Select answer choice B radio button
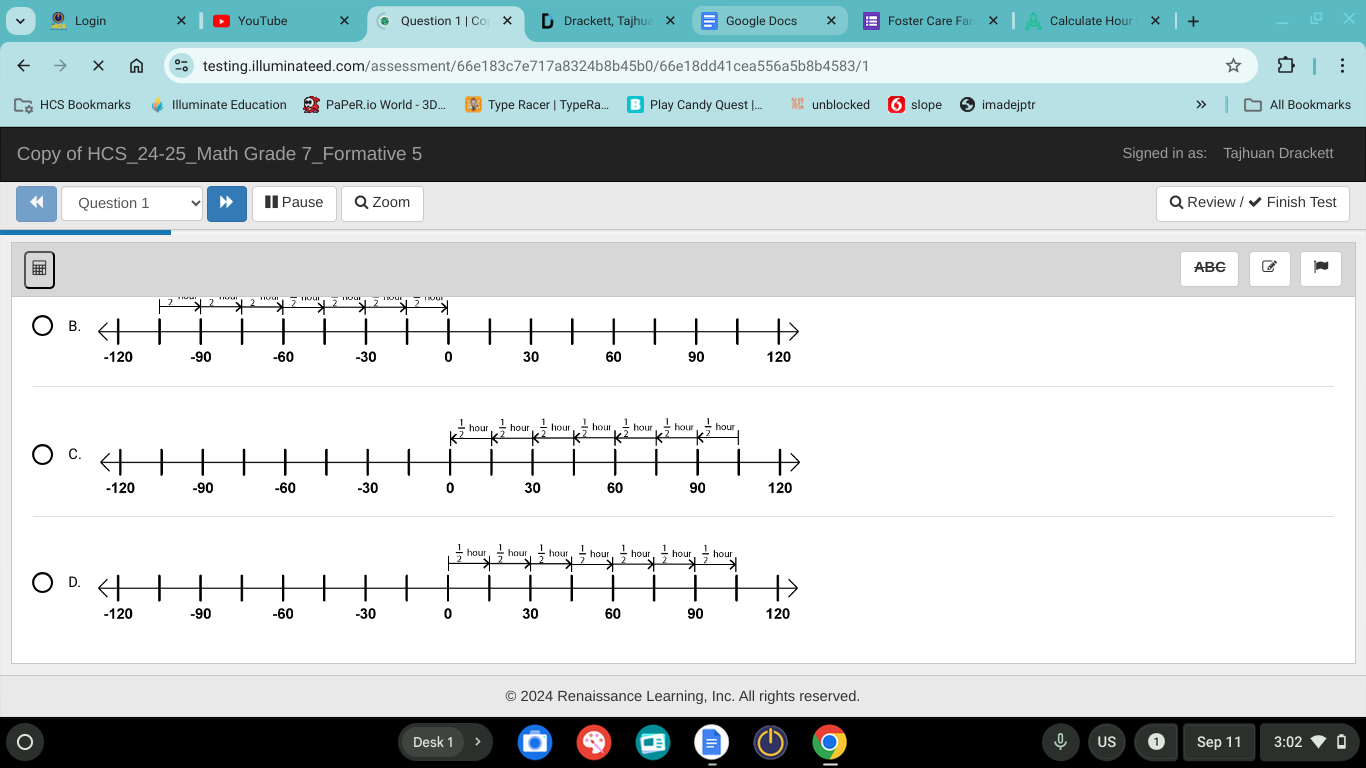 coord(43,326)
